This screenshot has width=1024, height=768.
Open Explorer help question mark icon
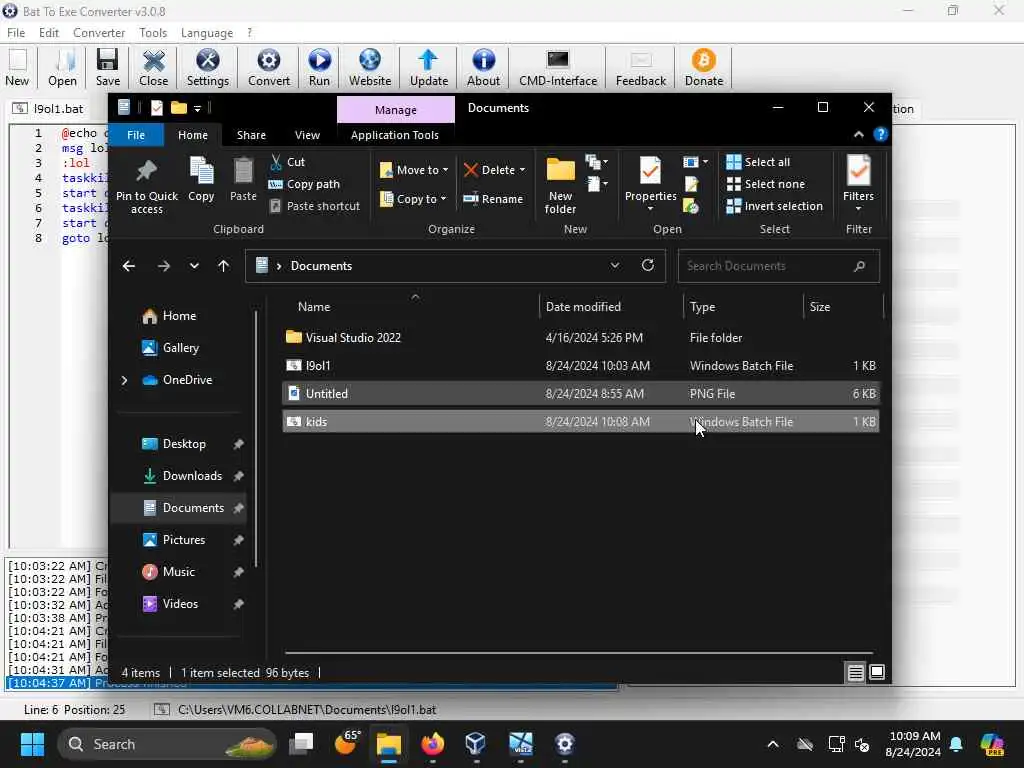(x=880, y=135)
